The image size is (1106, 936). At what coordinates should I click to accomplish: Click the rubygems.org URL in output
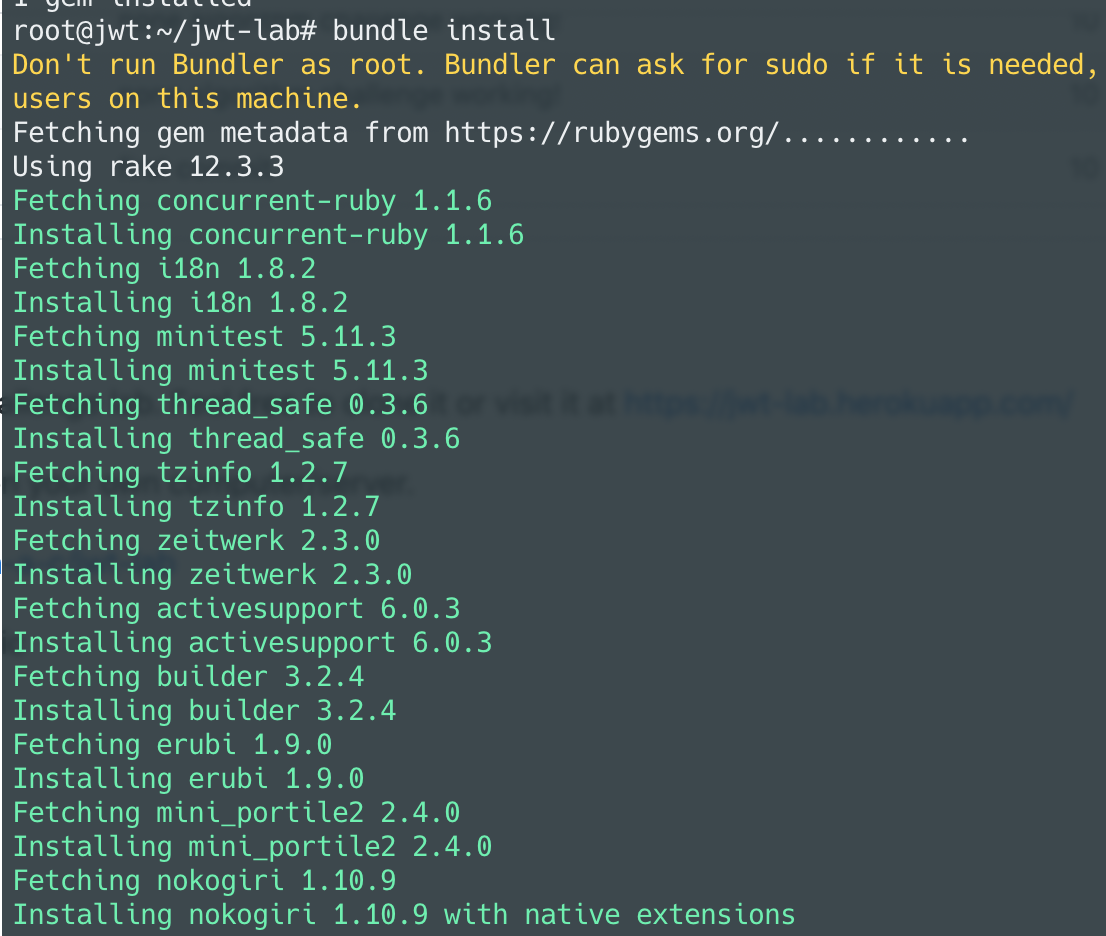point(612,133)
